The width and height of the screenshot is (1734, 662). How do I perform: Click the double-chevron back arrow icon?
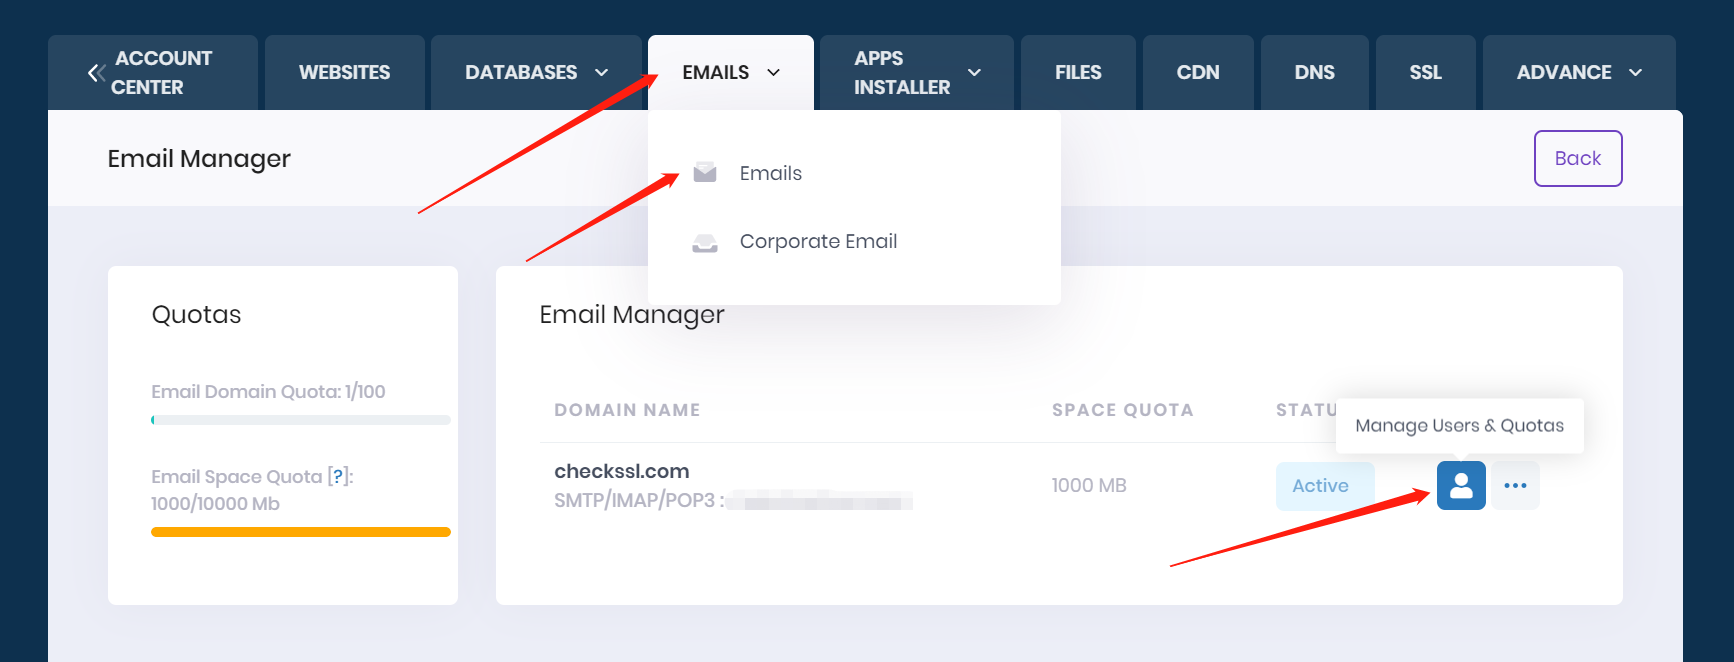(96, 73)
